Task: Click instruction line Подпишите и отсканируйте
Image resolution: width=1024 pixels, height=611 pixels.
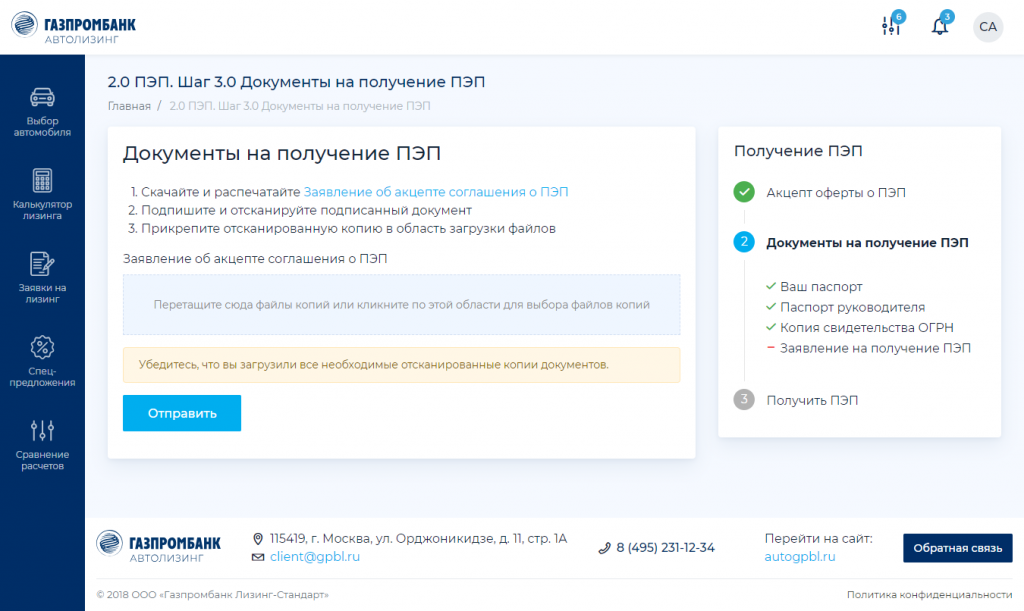Action: point(306,210)
